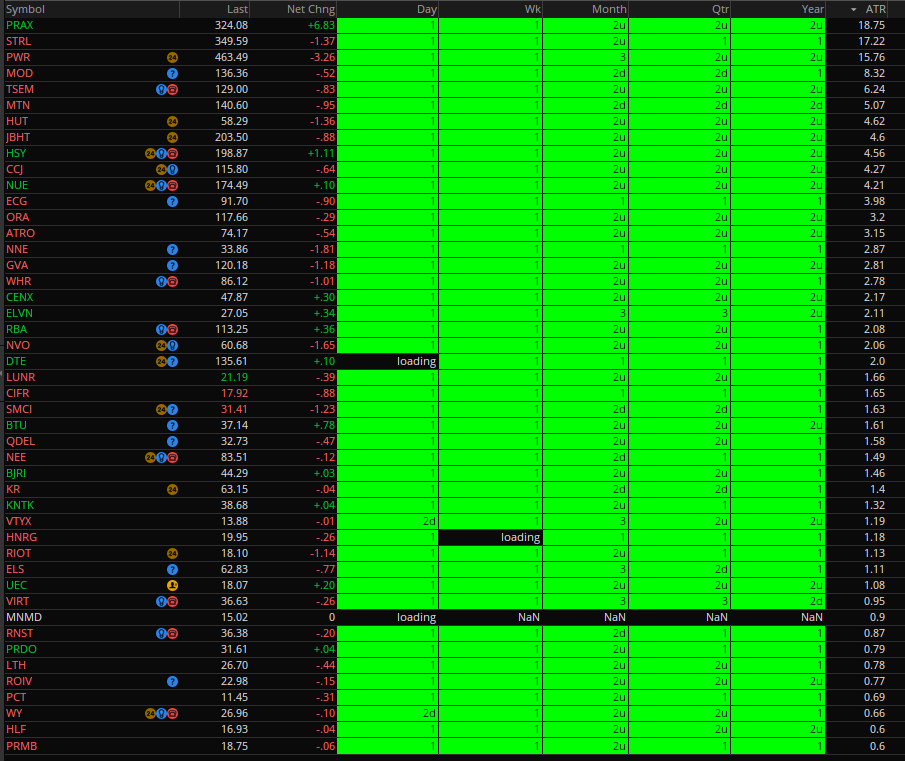Sort by the Month column header

coord(609,9)
